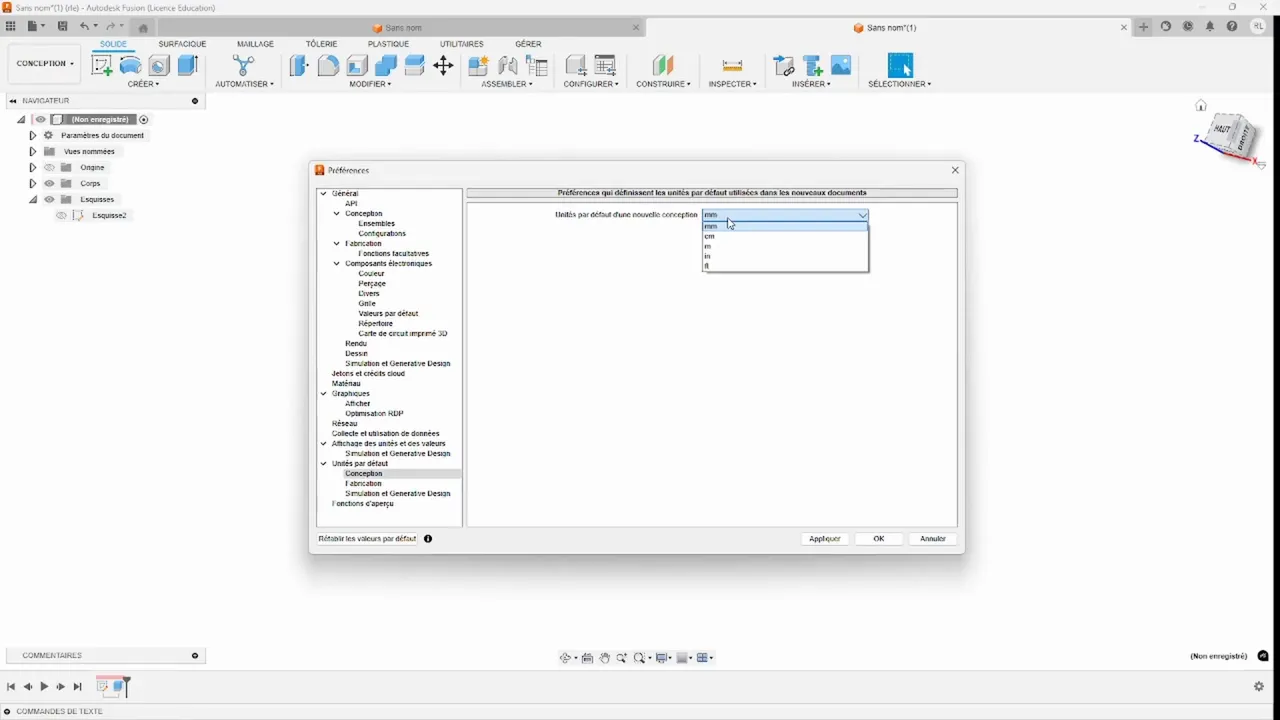Toggle visibility of the Esquisses folder
This screenshot has width=1280, height=720.
pos(49,200)
